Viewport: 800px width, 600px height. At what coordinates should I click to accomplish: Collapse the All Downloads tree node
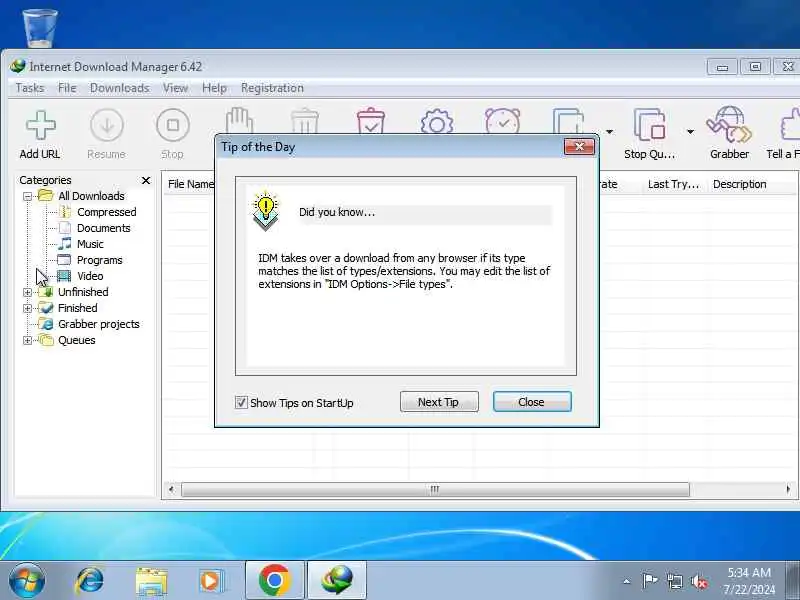pyautogui.click(x=28, y=196)
